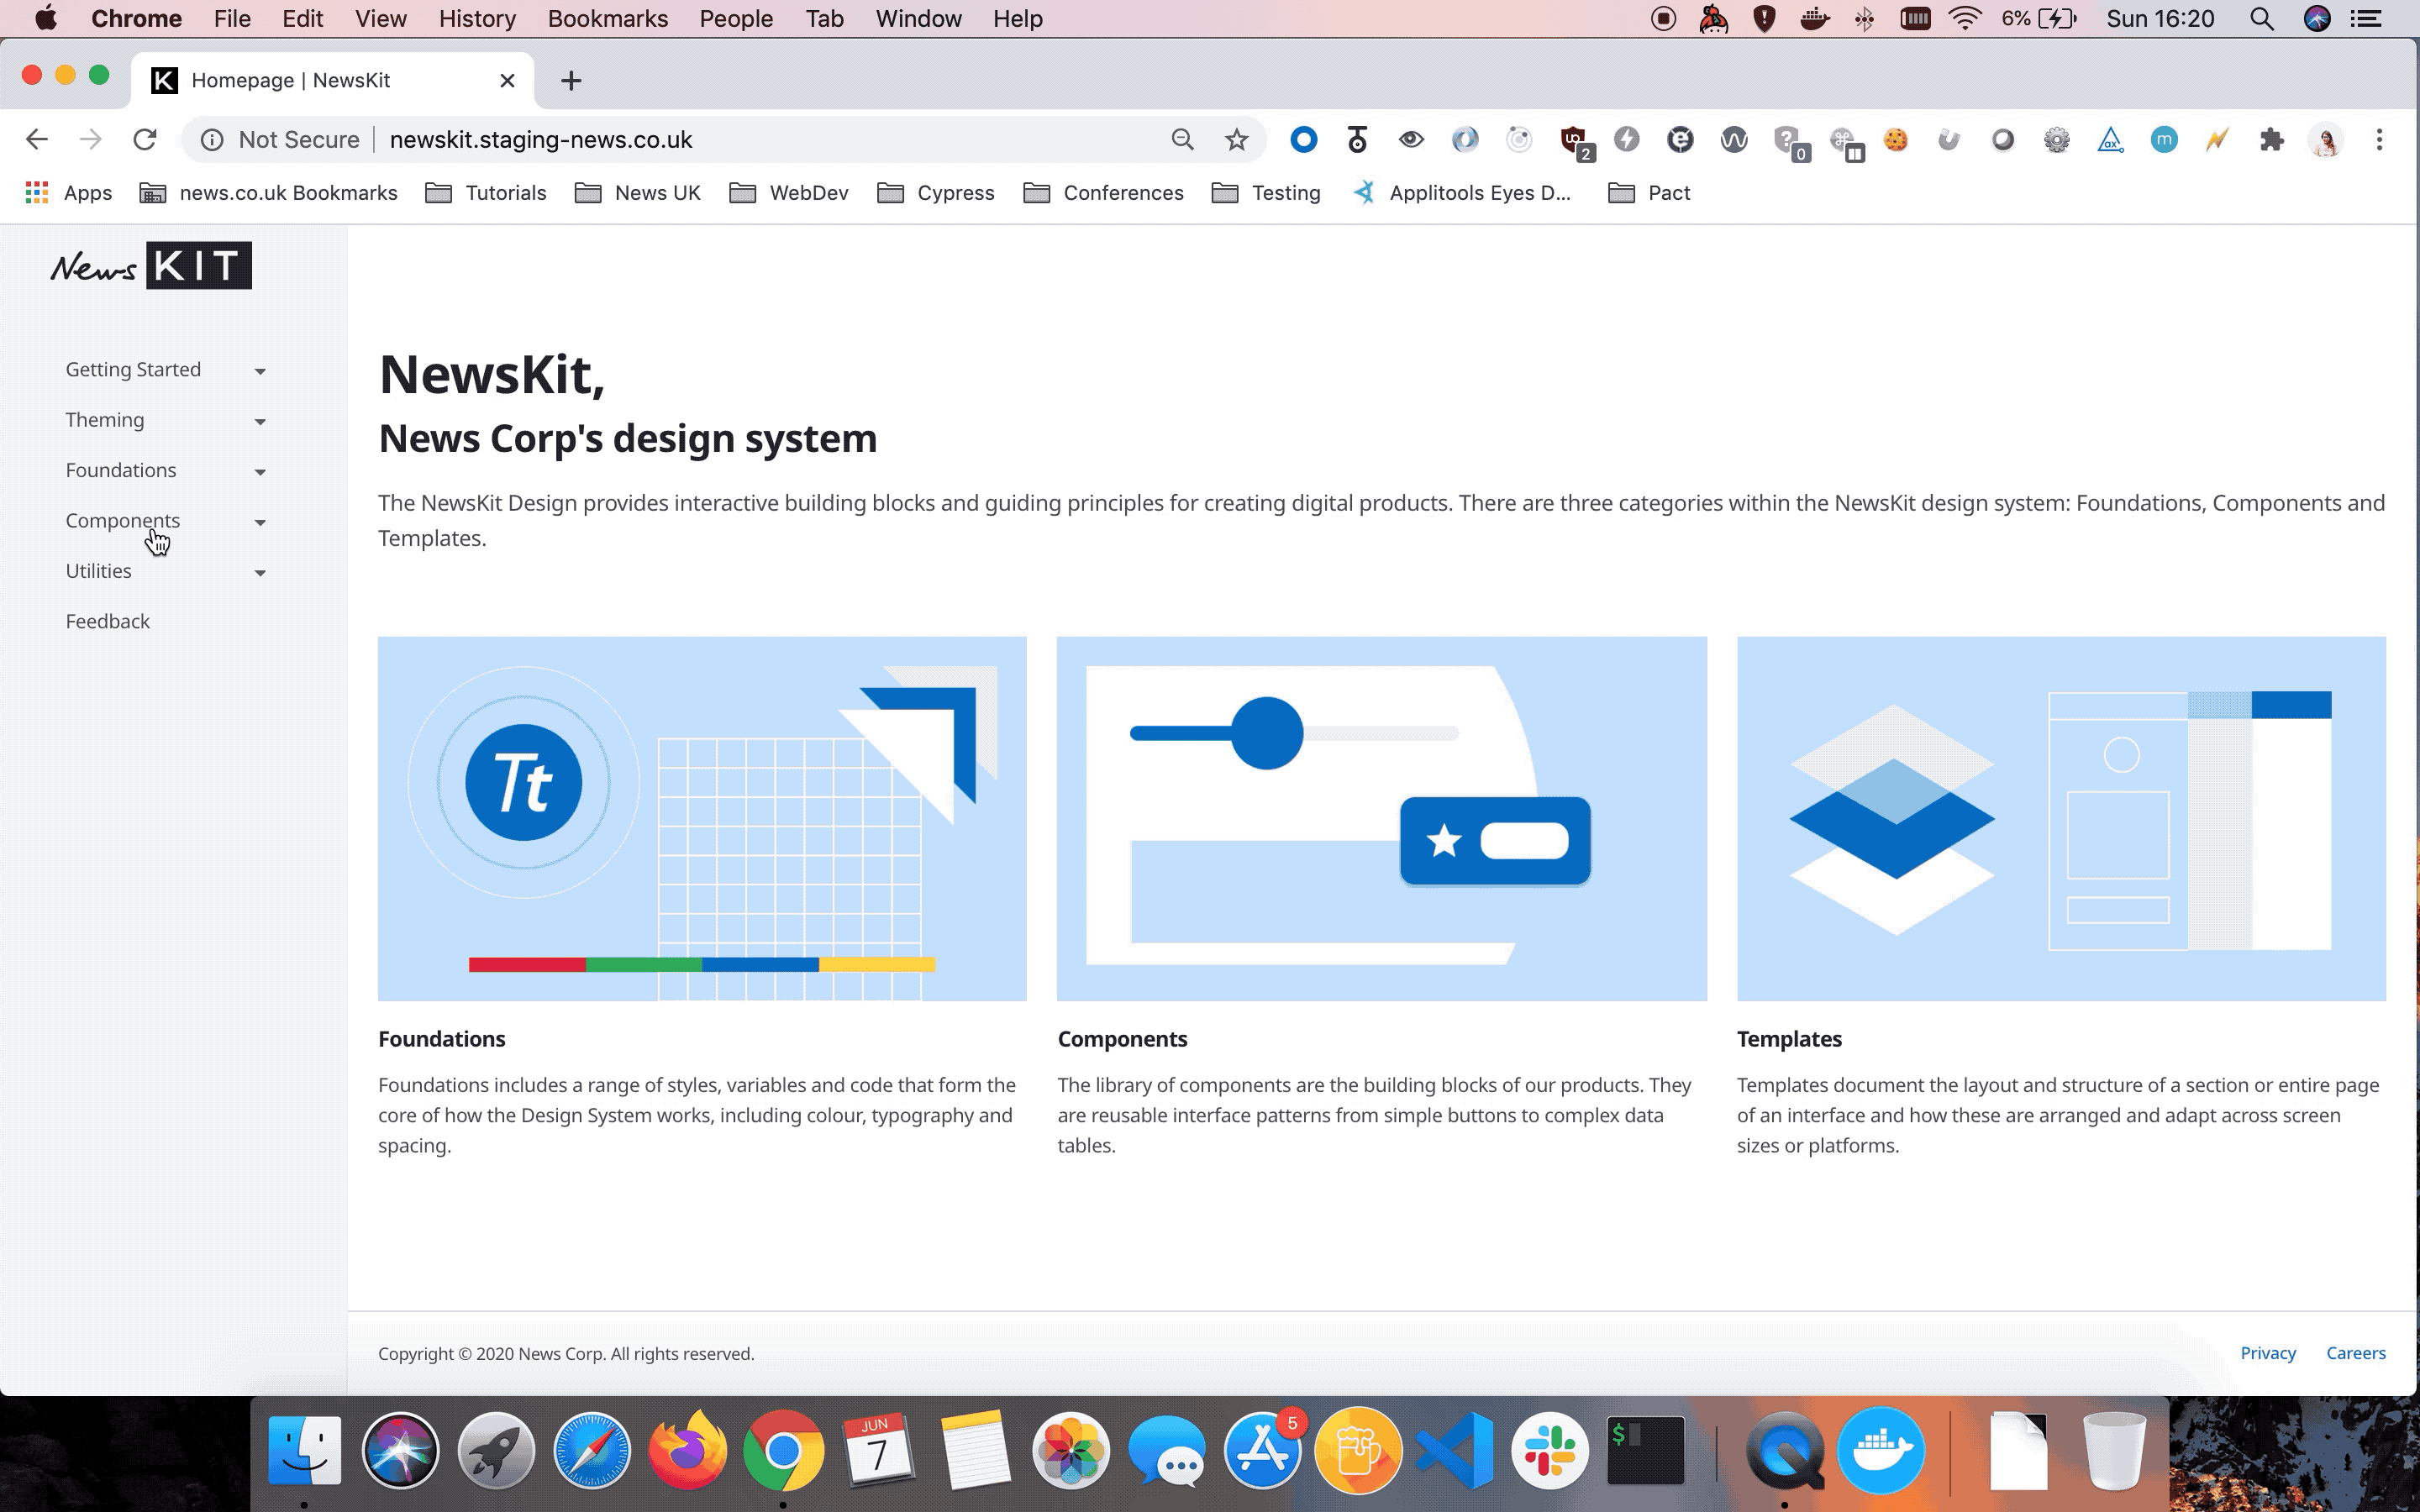This screenshot has height=1512, width=2420.
Task: Expand the Utilities dropdown arrow
Action: click(260, 573)
